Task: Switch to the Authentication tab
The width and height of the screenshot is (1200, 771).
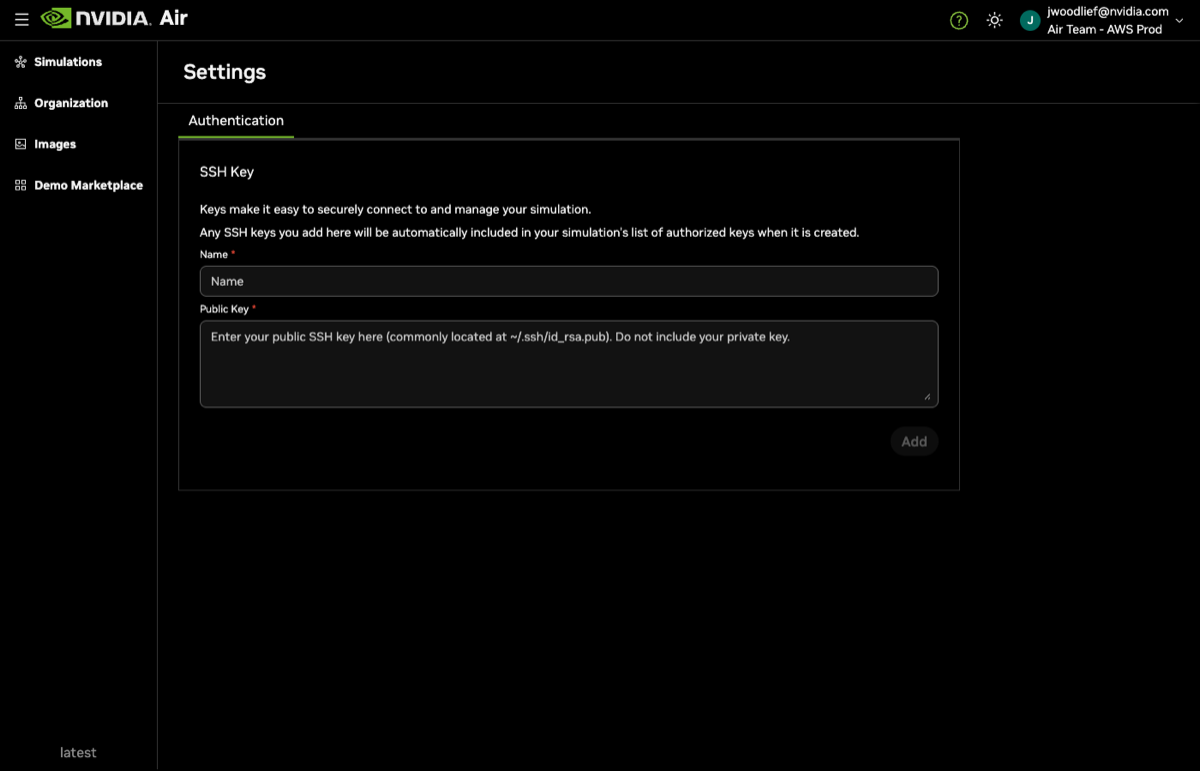Action: coord(236,121)
